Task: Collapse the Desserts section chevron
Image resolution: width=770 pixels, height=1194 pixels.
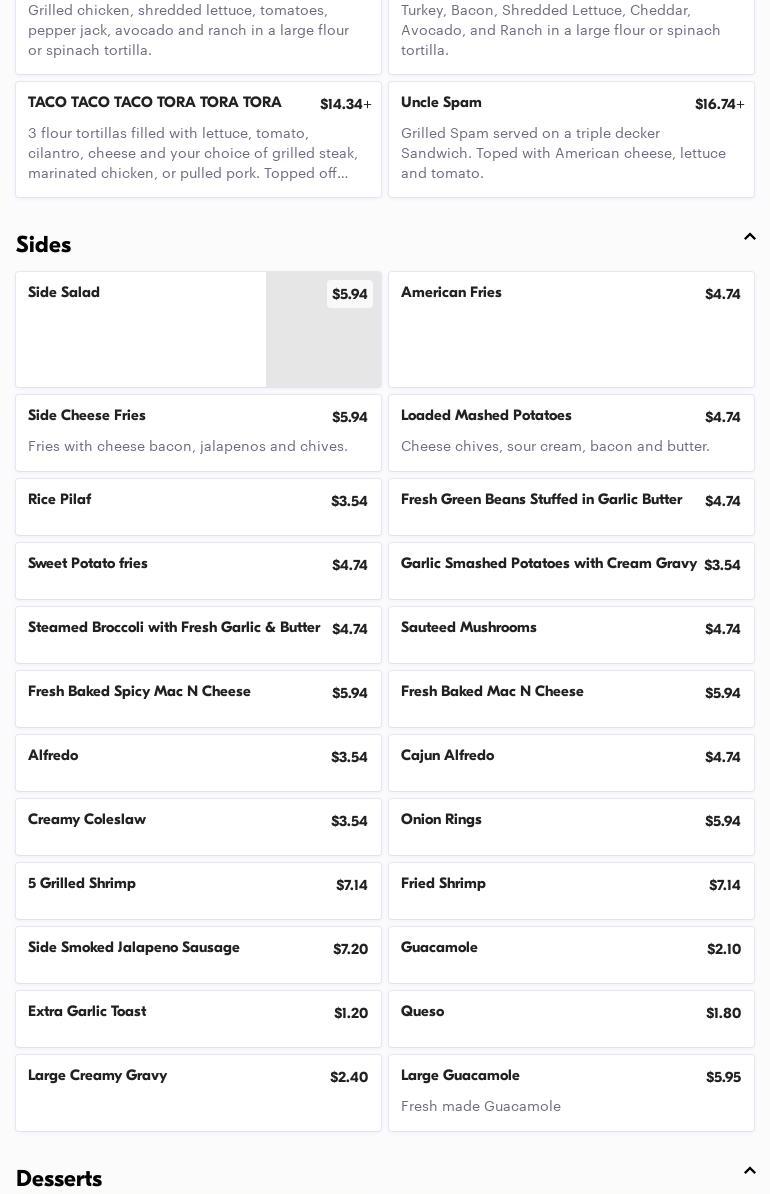Action: click(749, 1171)
